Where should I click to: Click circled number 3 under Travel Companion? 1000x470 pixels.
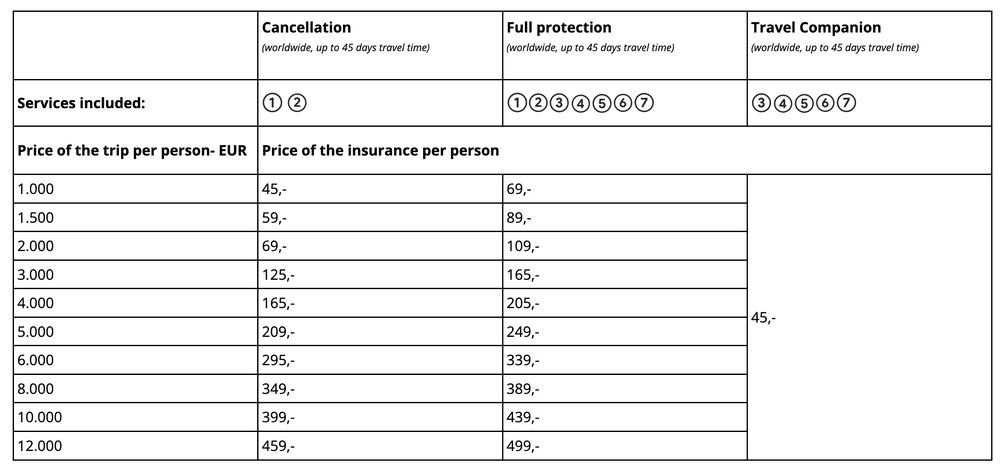click(x=760, y=102)
